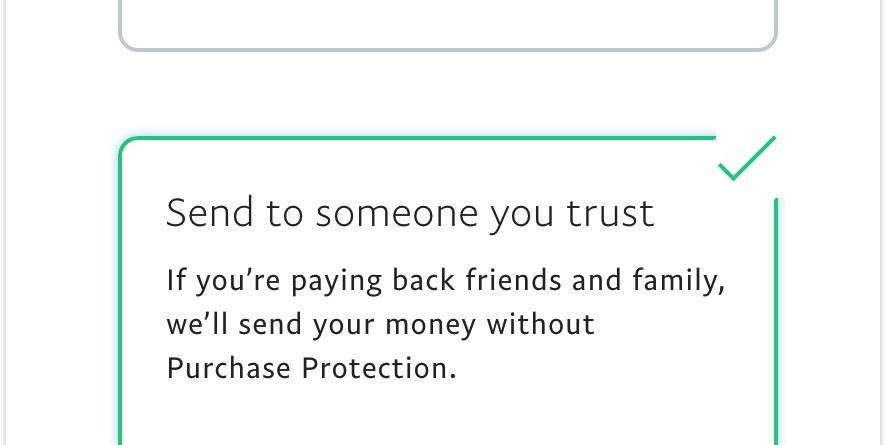Screen dimensions: 886x445
Task: Click the word "Send" in the heading
Action: click(204, 214)
